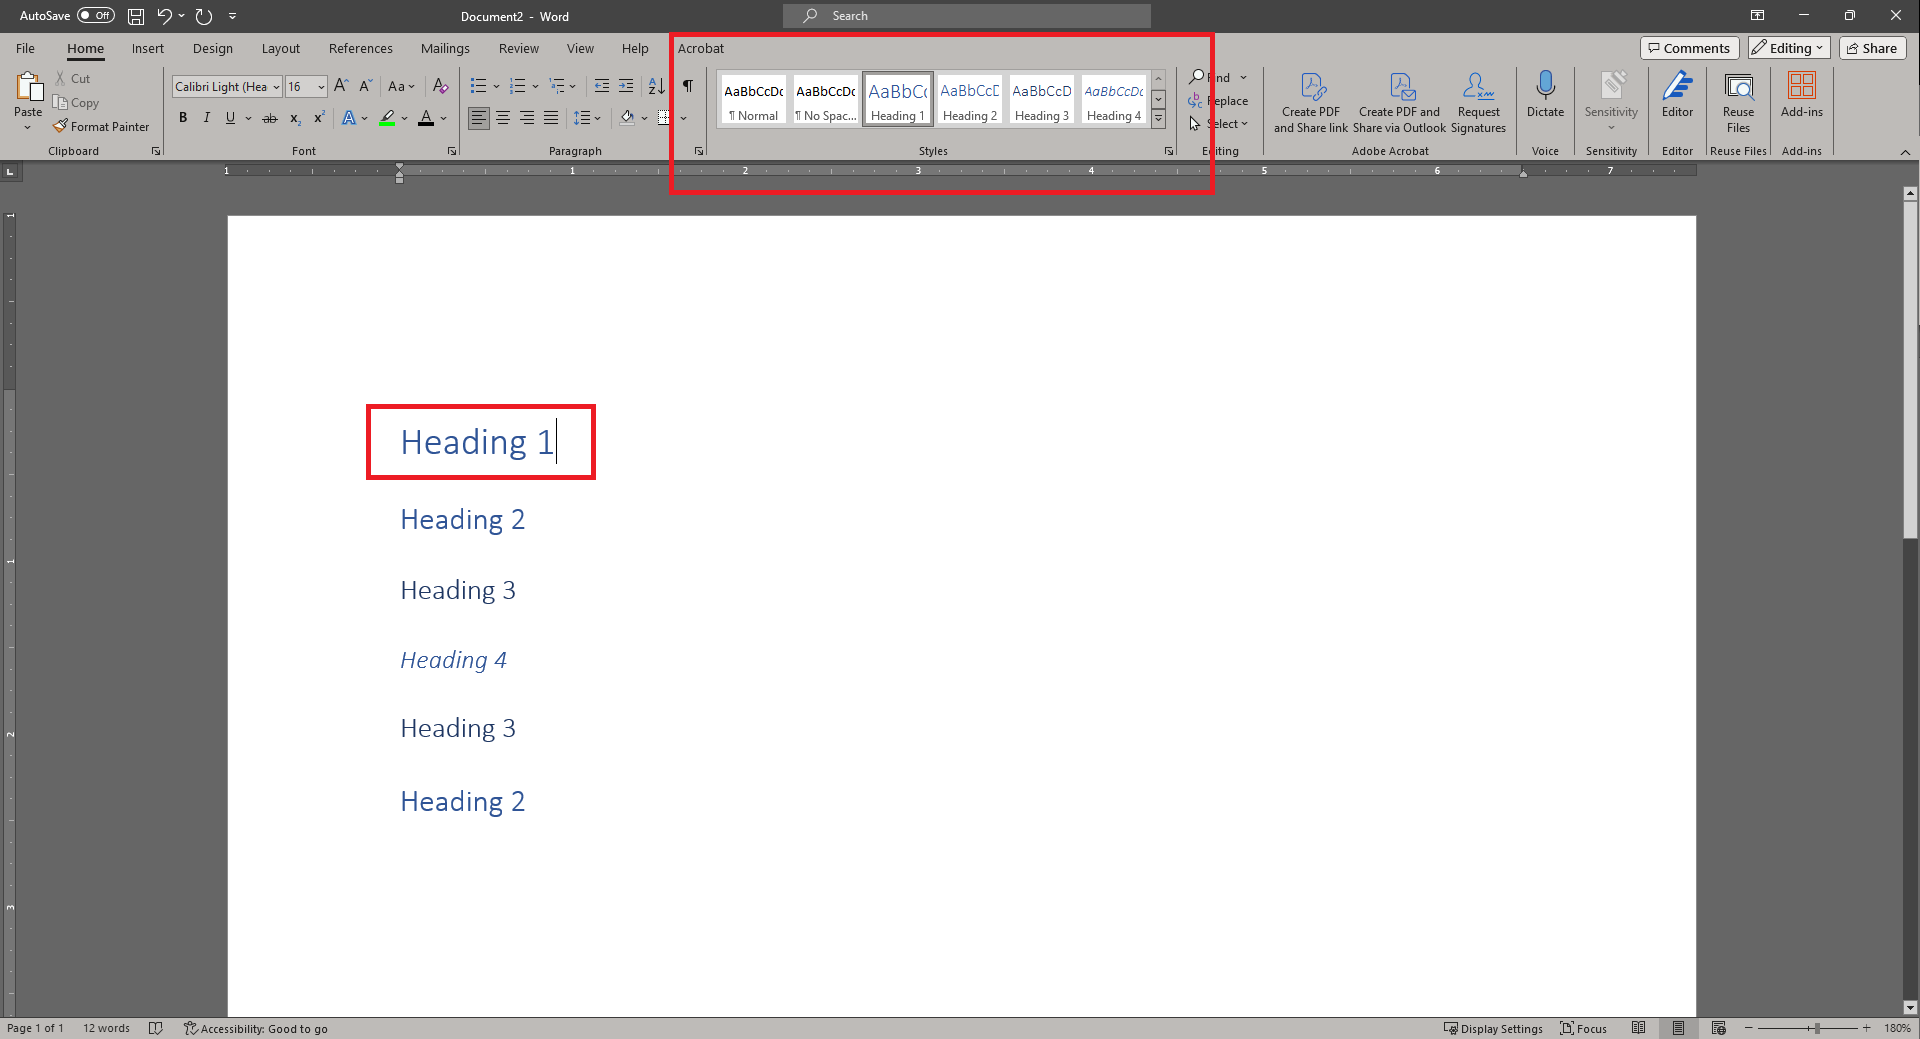
Task: Click the Share button
Action: point(1872,48)
